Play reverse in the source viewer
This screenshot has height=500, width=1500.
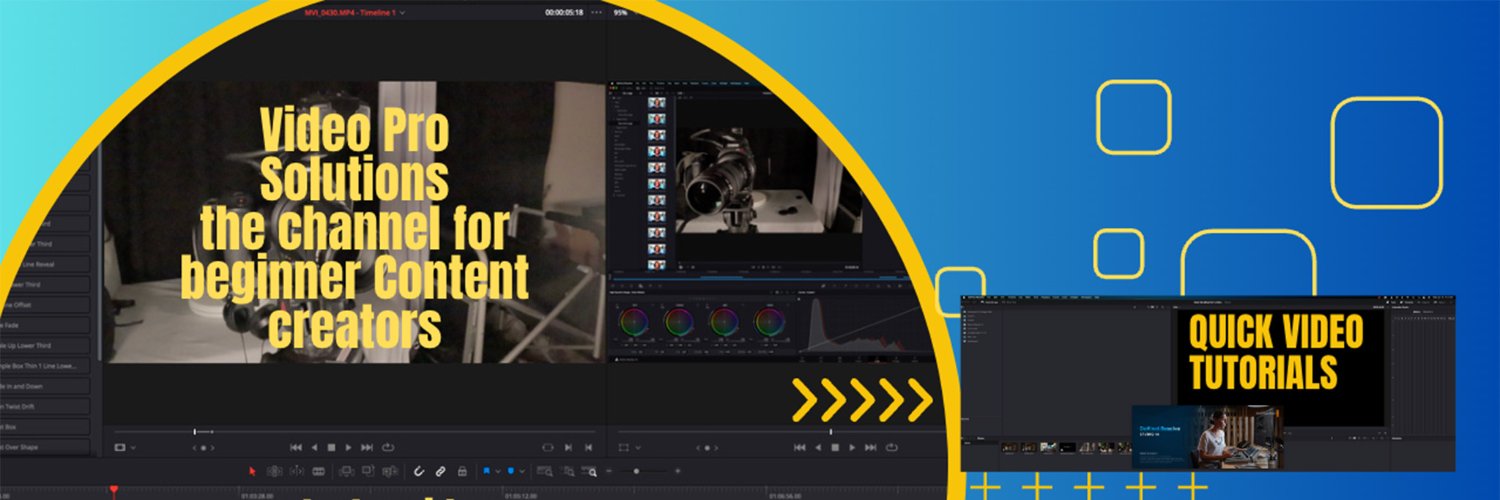point(314,447)
